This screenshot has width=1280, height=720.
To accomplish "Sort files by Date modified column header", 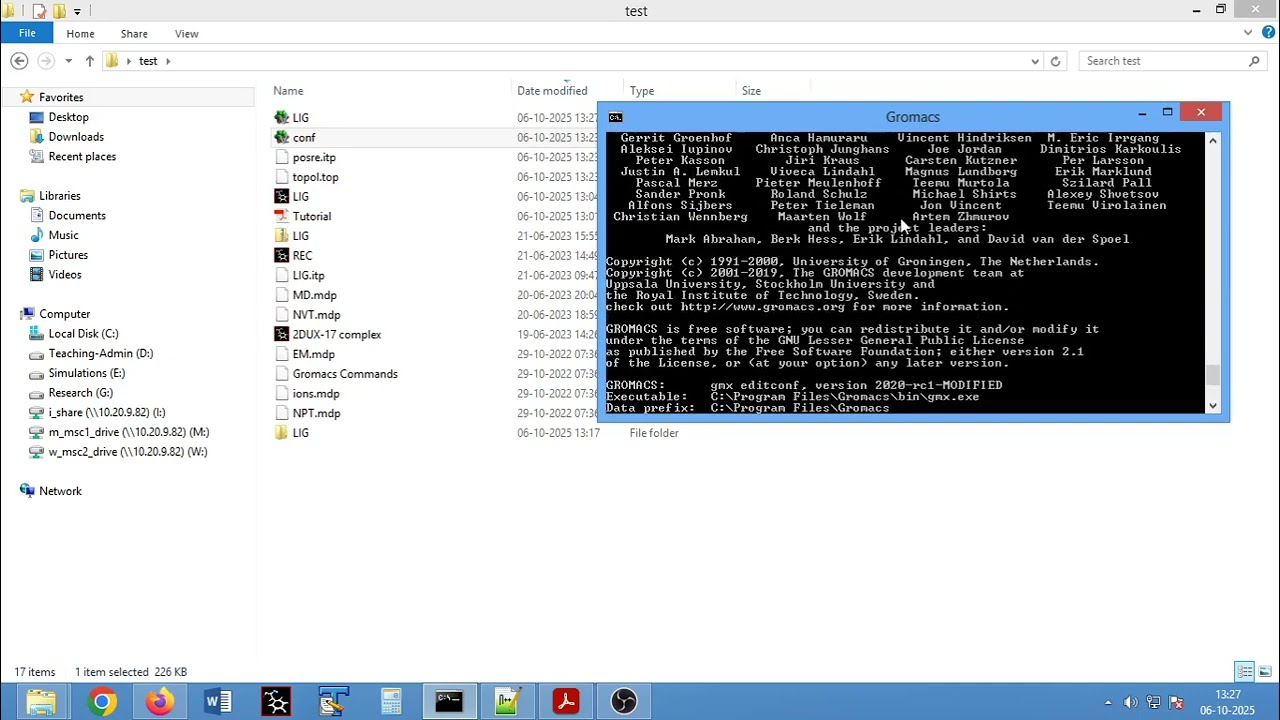I will click(x=552, y=91).
